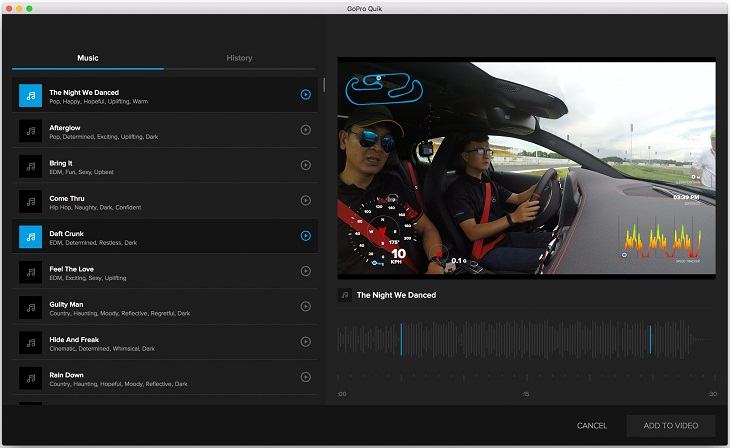Viewport: 730px width, 448px height.
Task: Click 'EDM, Fun, Sexy, Upbeat' tags
Action: point(81,172)
